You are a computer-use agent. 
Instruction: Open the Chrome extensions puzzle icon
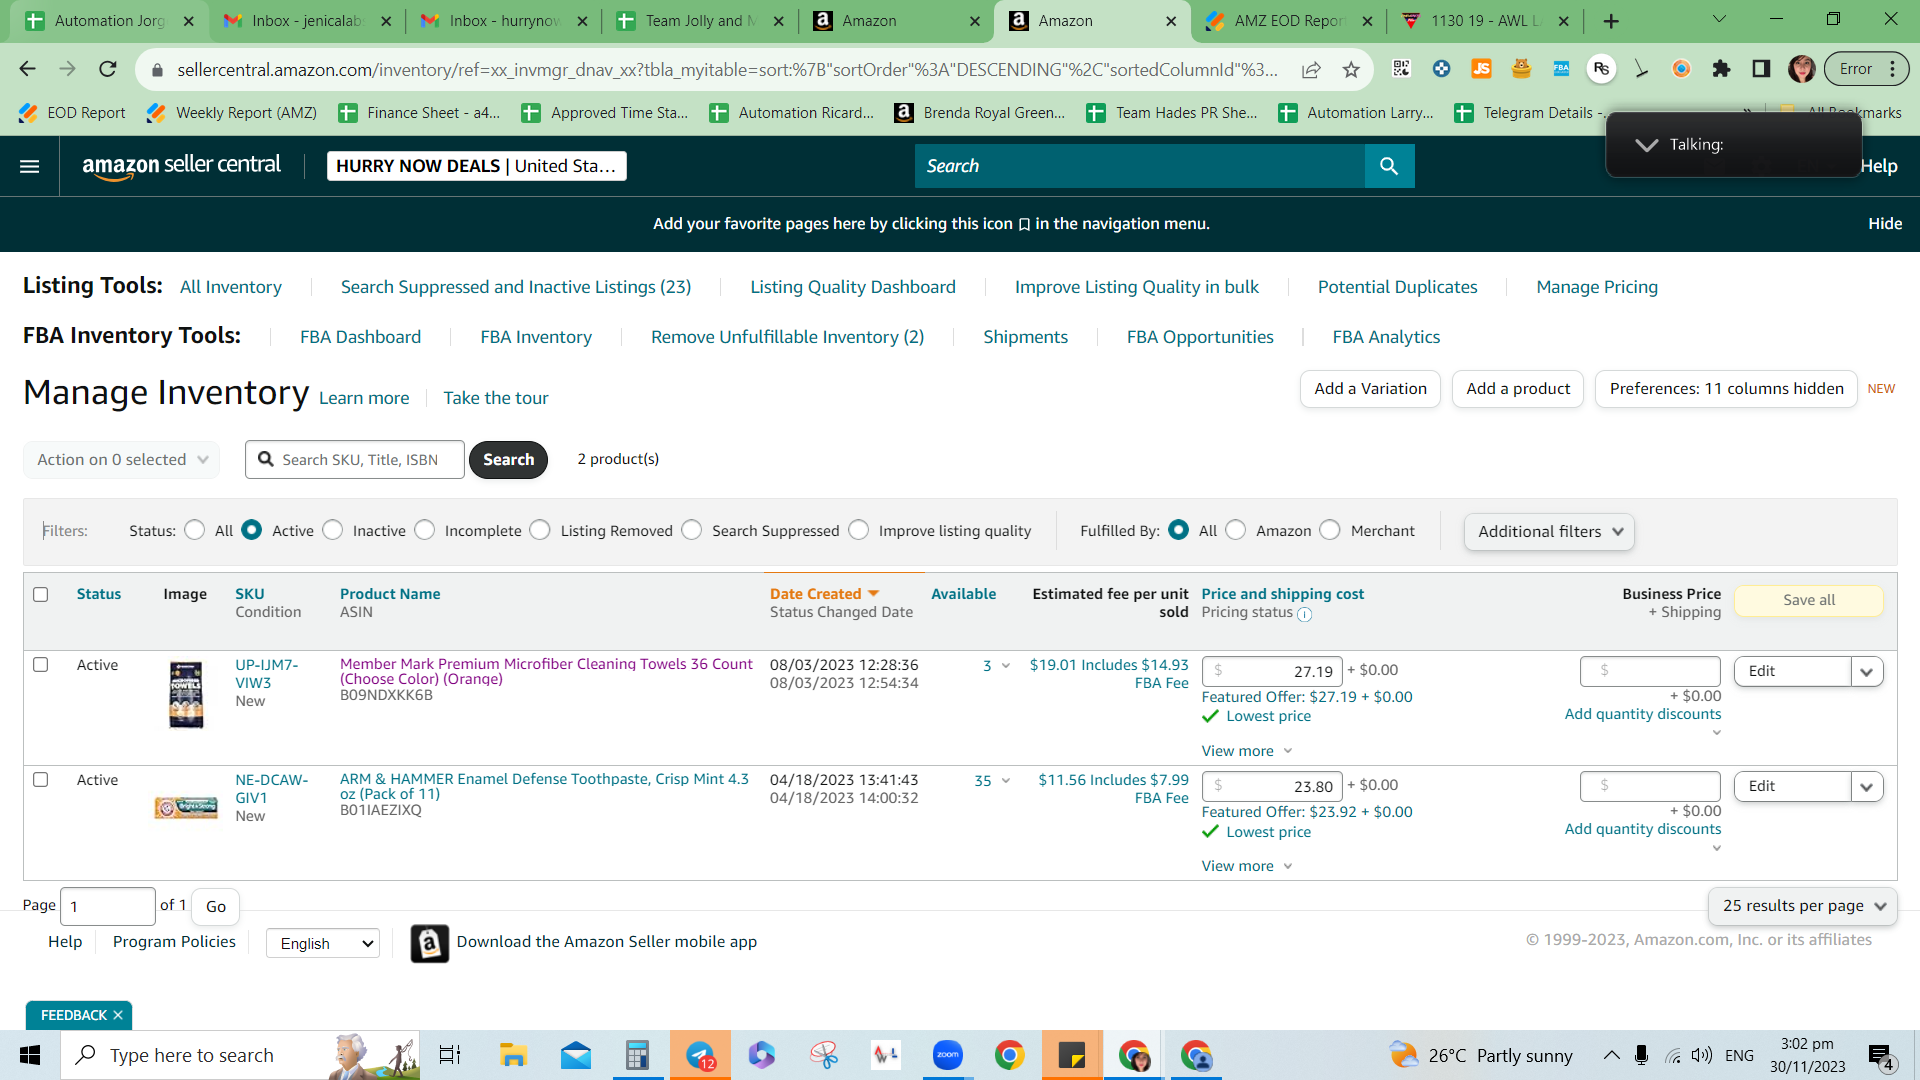(x=1721, y=69)
